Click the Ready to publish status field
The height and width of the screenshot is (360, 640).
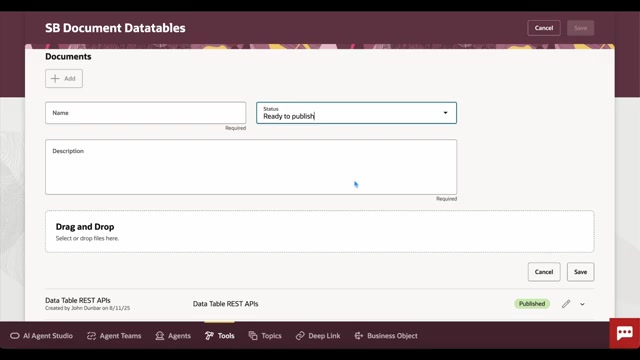(x=356, y=113)
